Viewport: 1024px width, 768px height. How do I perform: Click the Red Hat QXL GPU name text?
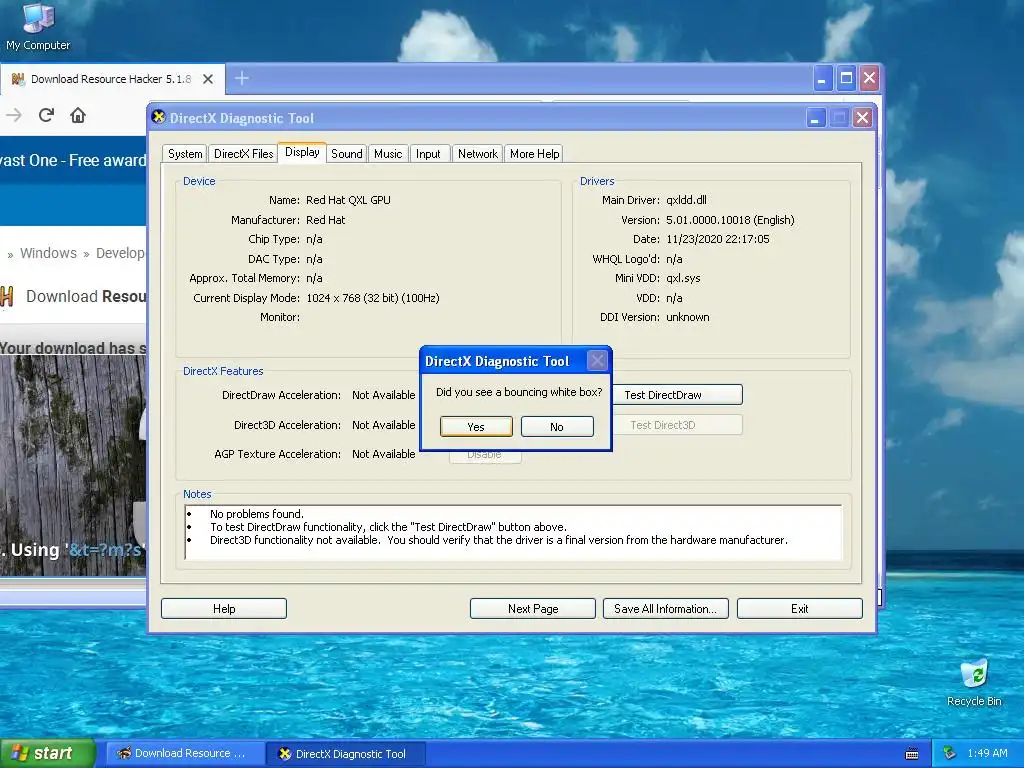coord(348,200)
